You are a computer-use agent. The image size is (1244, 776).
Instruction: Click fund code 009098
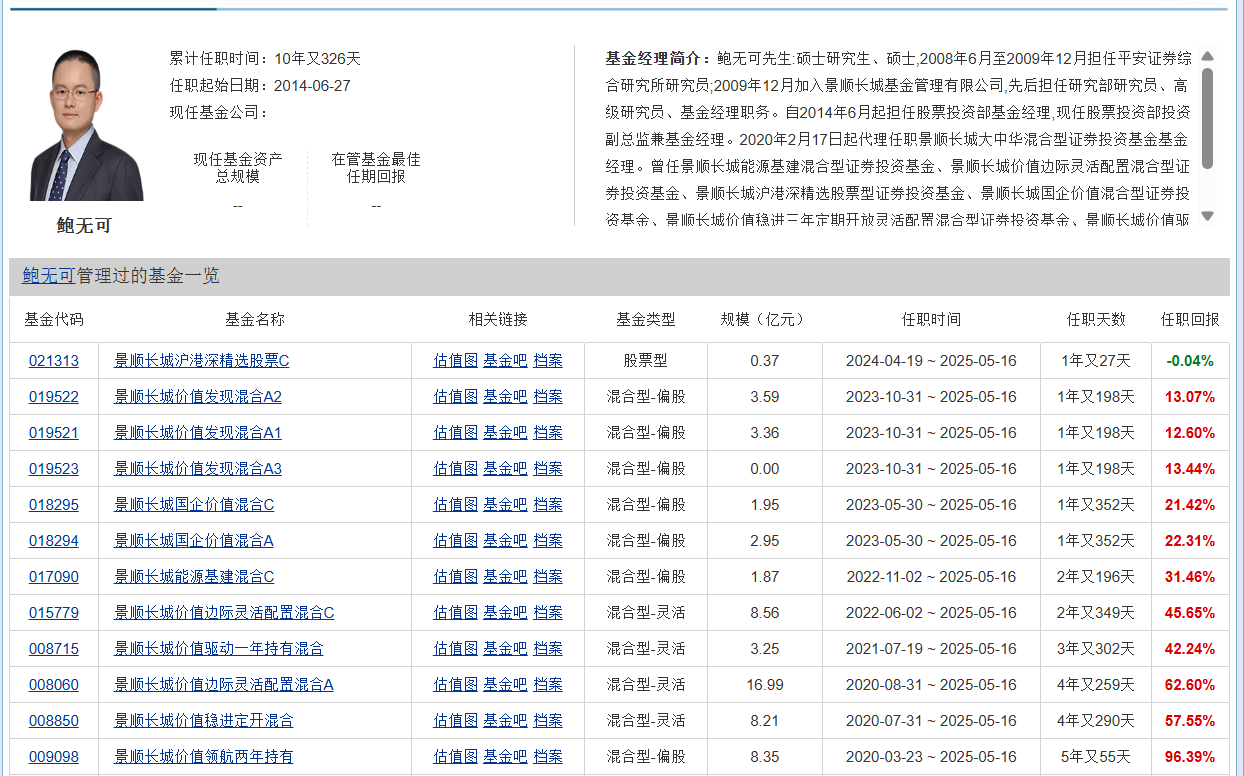54,757
